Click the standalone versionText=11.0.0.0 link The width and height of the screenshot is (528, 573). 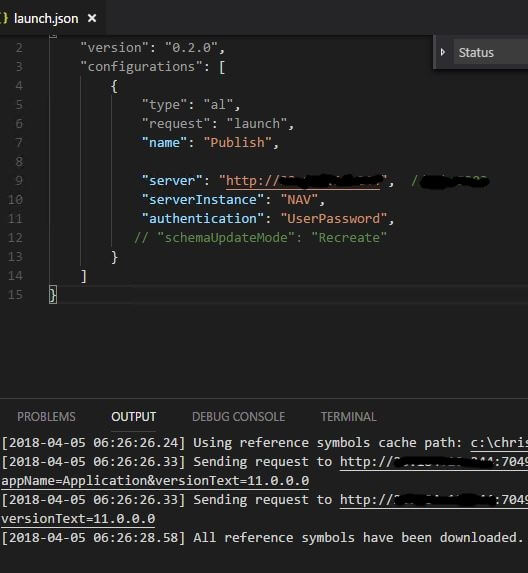78,519
